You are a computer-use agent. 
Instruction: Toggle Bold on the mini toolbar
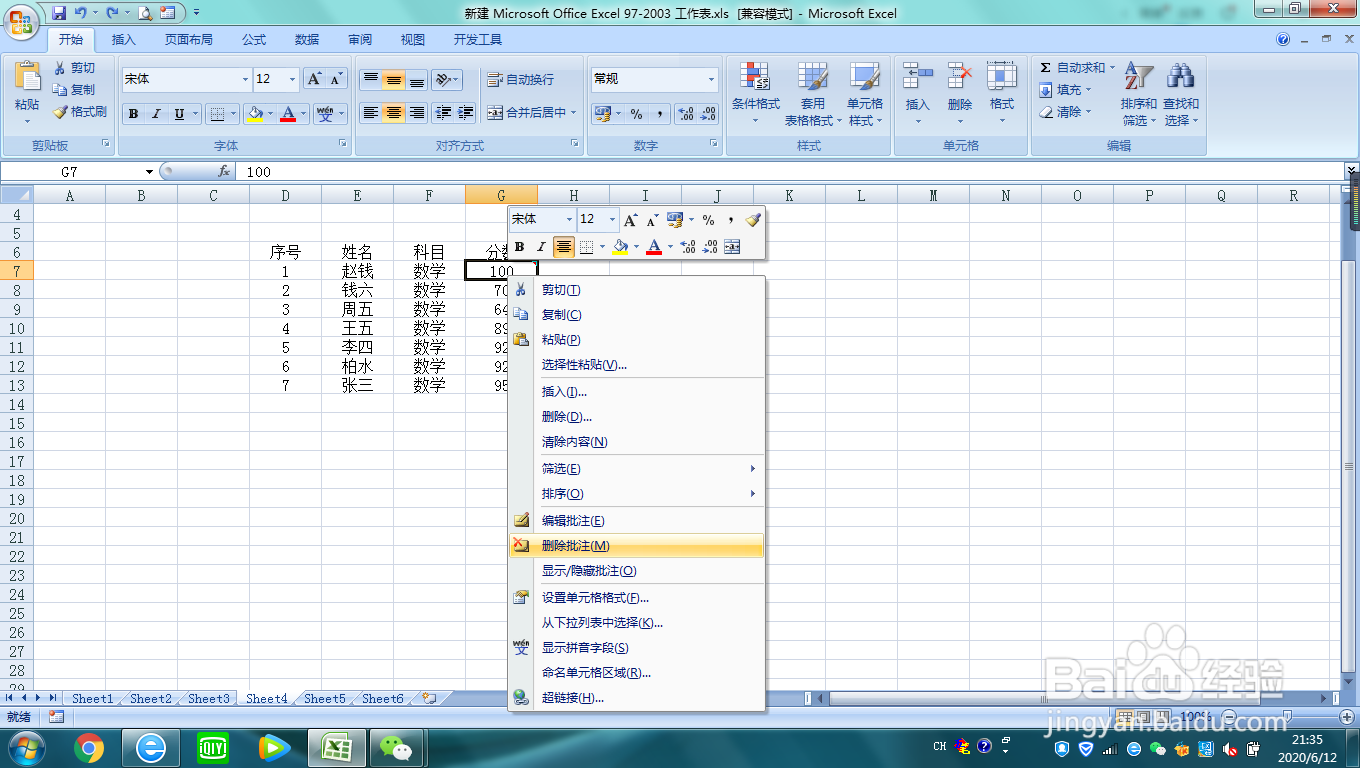[x=519, y=247]
